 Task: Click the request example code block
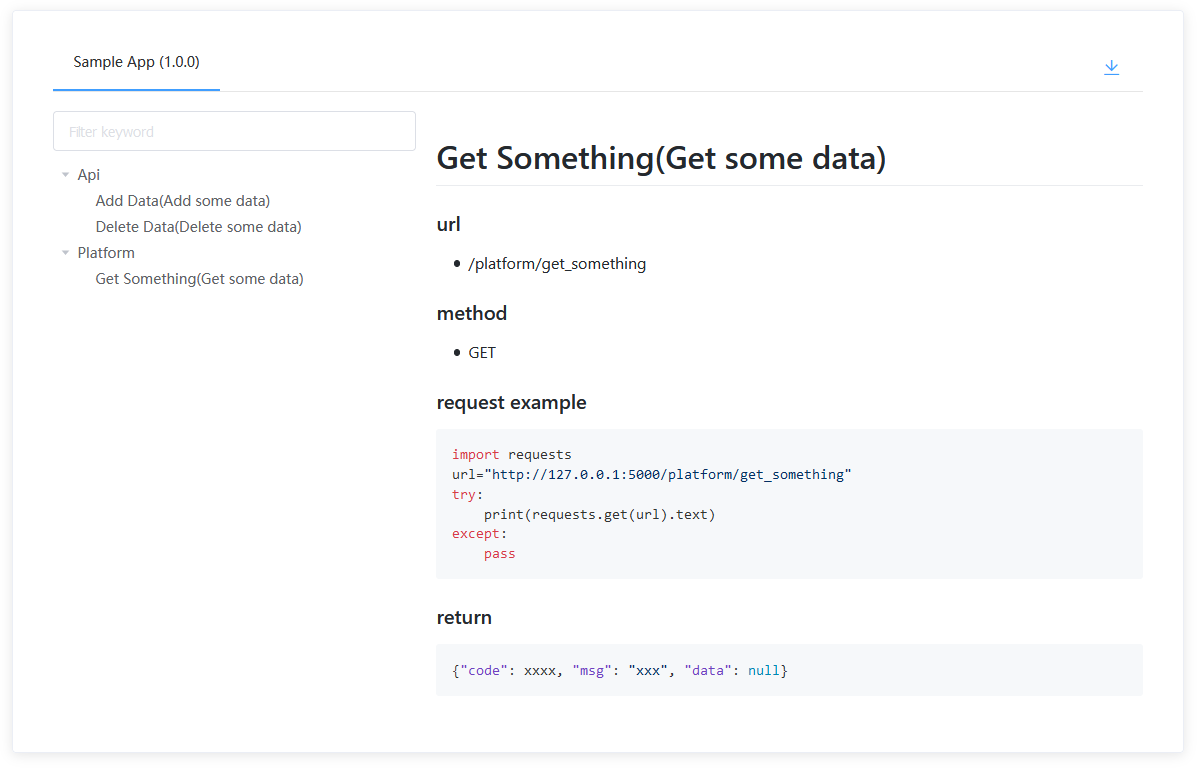pos(788,503)
